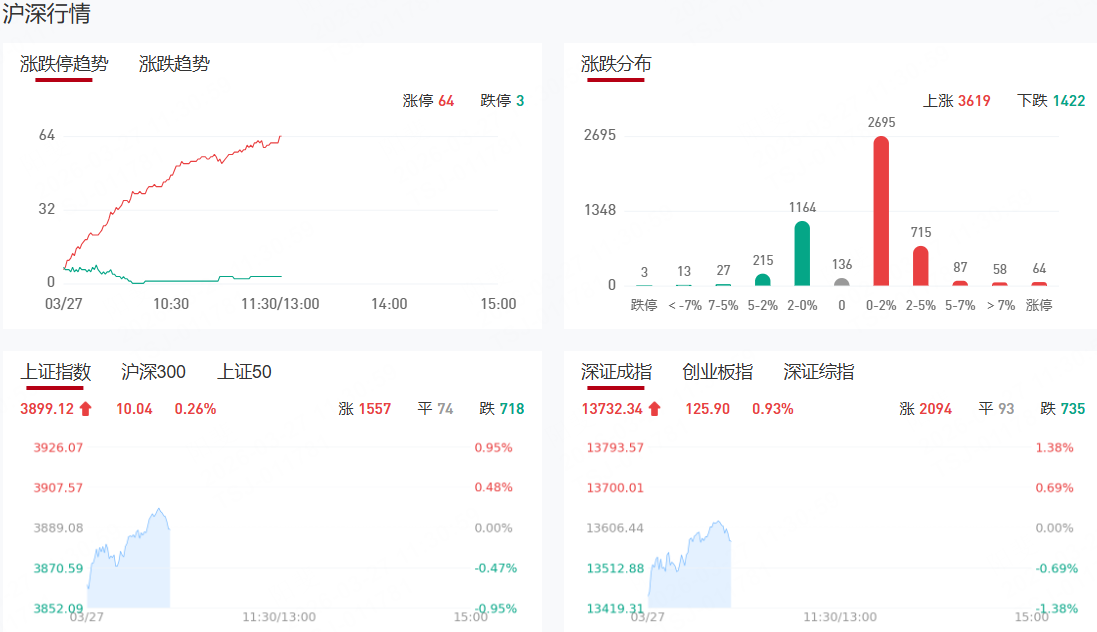Click the tallest red 0-2% bar labeled 2695
This screenshot has height=632, width=1097.
click(x=881, y=210)
